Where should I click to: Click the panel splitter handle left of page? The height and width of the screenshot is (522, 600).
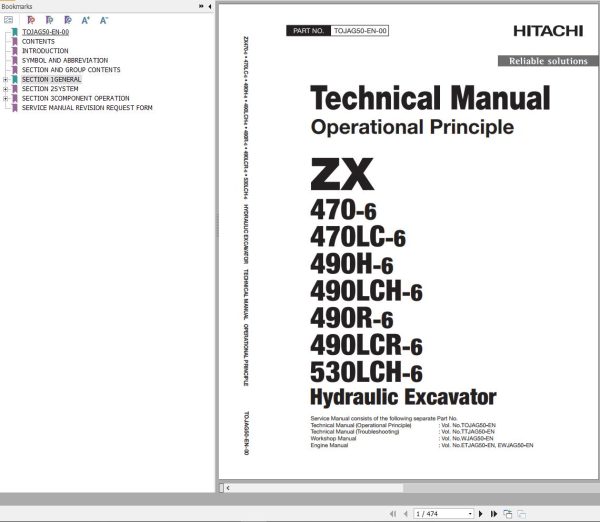(217, 225)
